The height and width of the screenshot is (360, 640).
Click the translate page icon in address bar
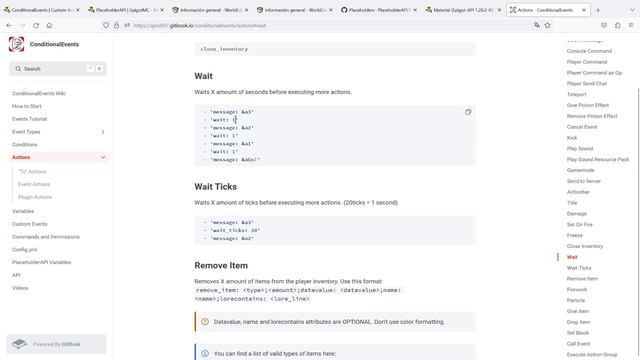click(x=537, y=25)
